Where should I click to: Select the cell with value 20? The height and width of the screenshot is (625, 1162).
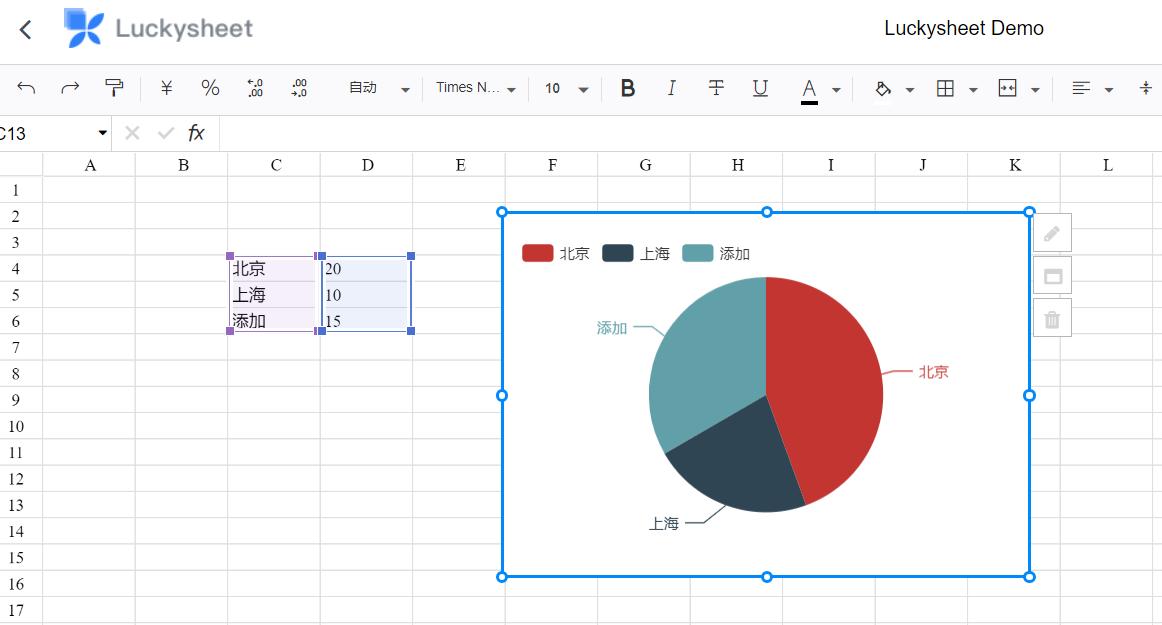[366, 268]
